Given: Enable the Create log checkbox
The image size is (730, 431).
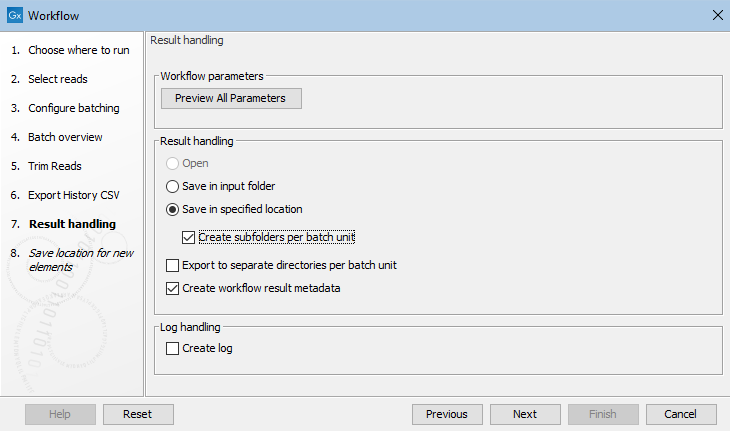Looking at the screenshot, I should 173,348.
